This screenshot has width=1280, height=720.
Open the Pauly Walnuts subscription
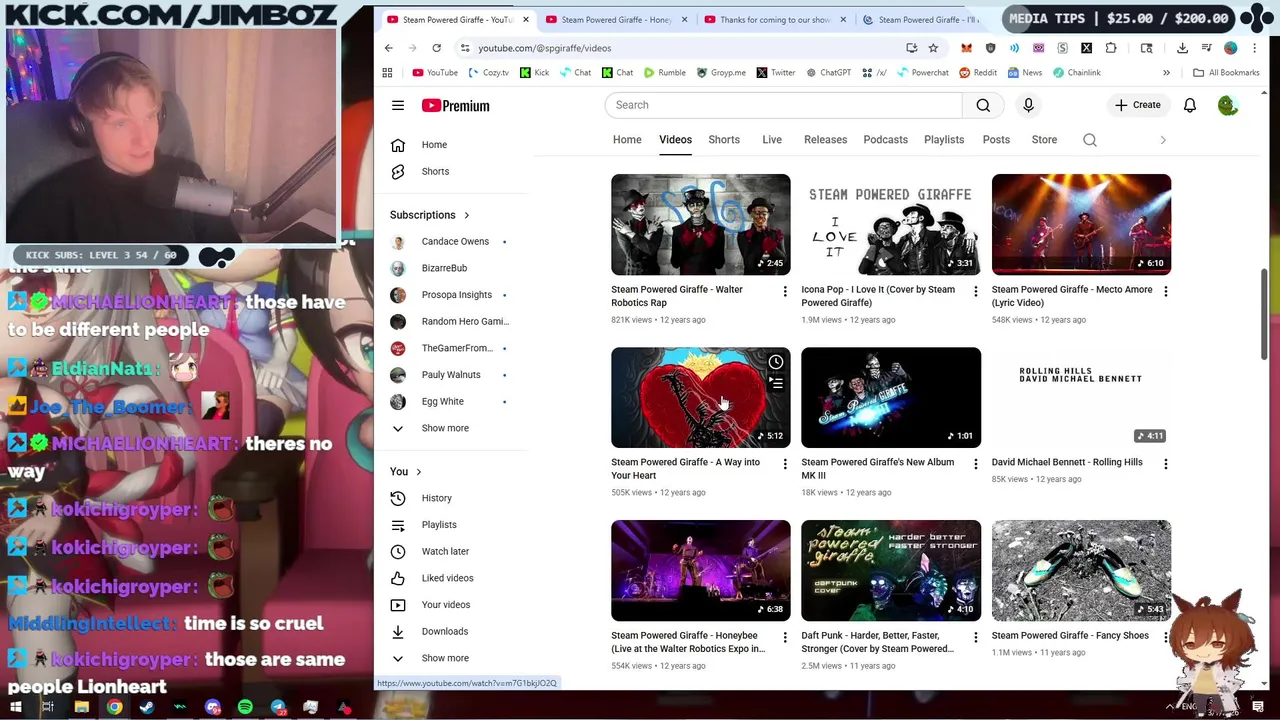[451, 375]
